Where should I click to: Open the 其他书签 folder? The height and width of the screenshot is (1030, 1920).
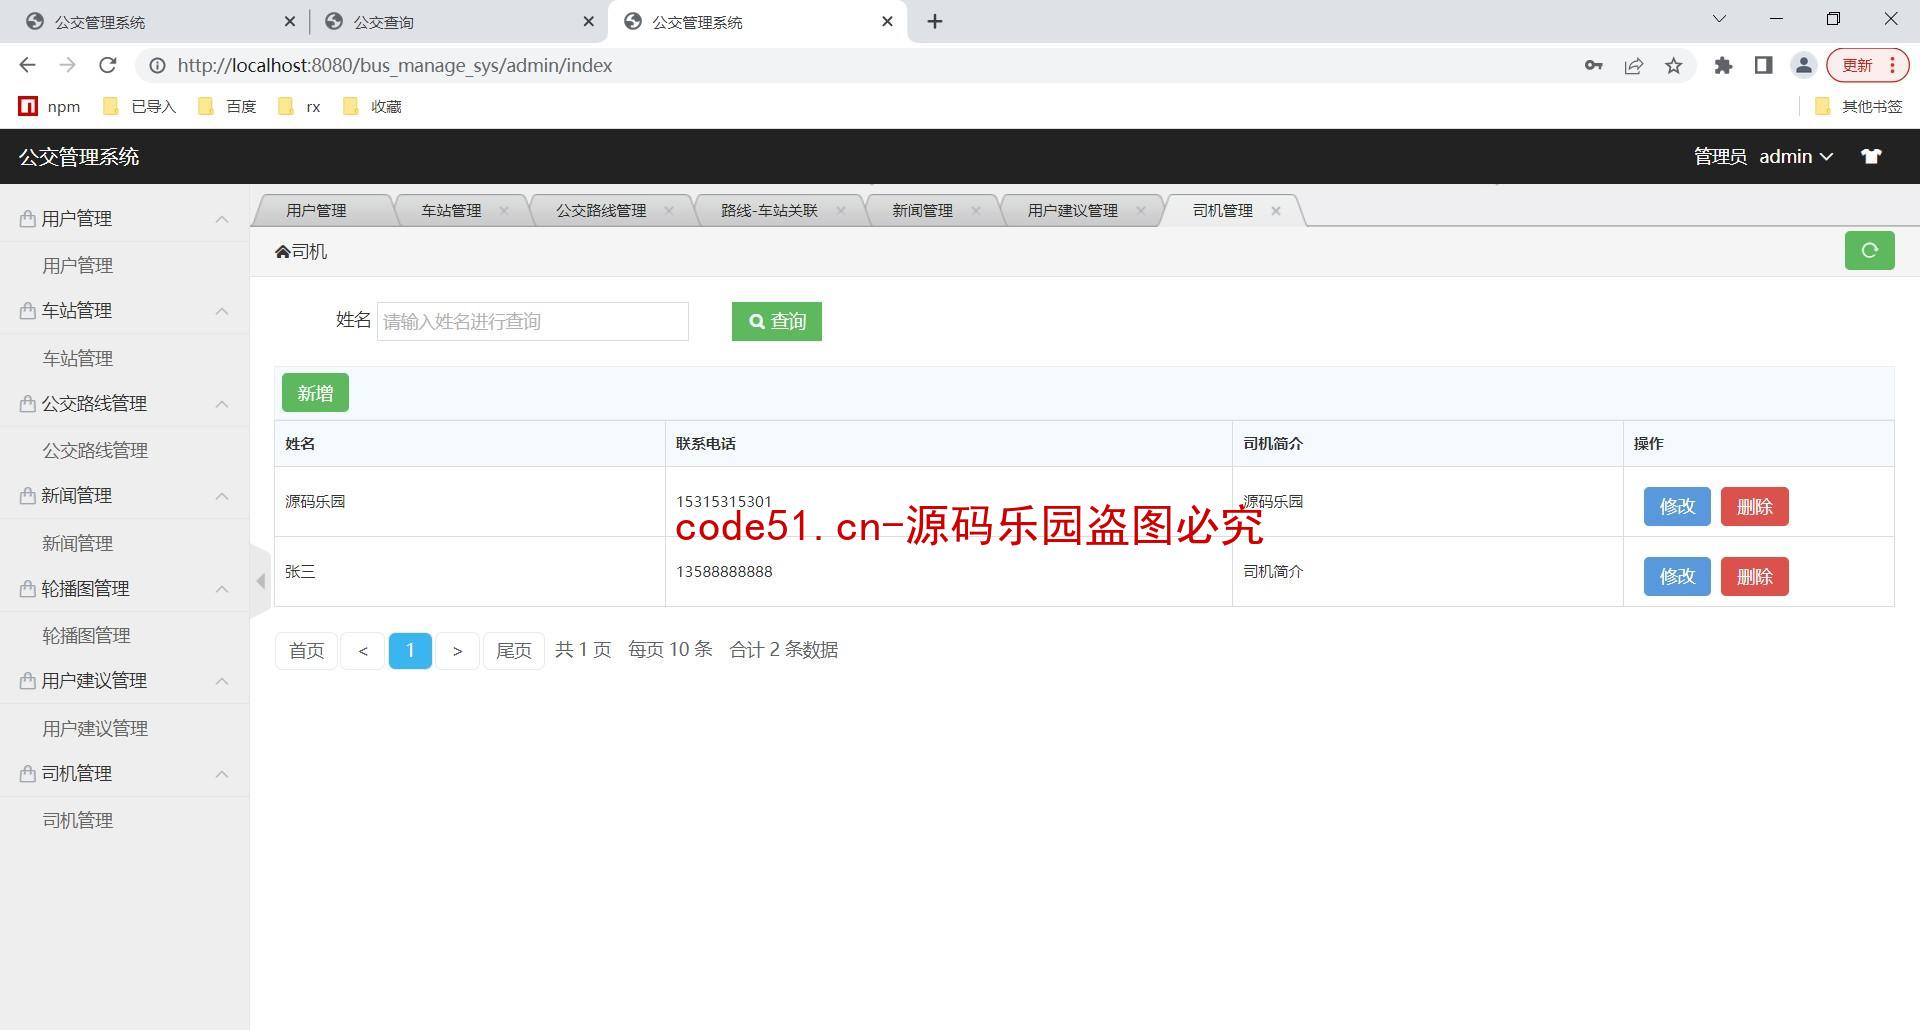[1858, 106]
